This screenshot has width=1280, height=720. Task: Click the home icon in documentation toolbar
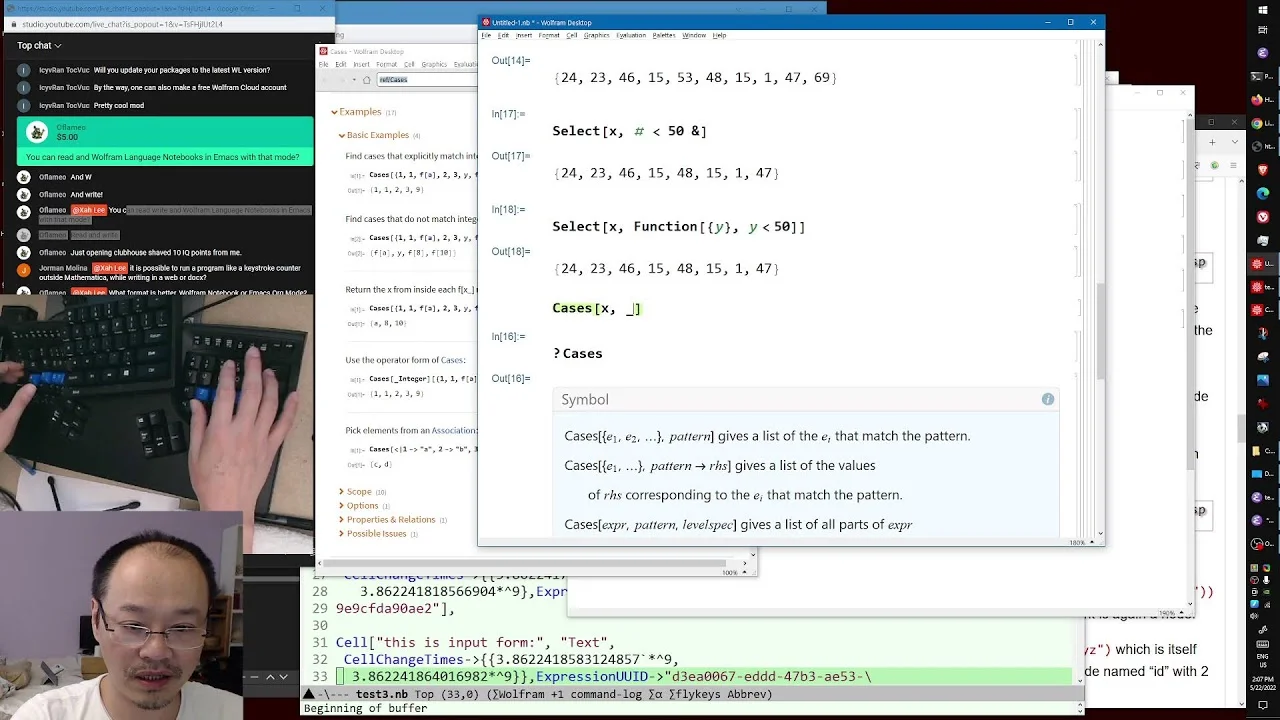pos(367,80)
